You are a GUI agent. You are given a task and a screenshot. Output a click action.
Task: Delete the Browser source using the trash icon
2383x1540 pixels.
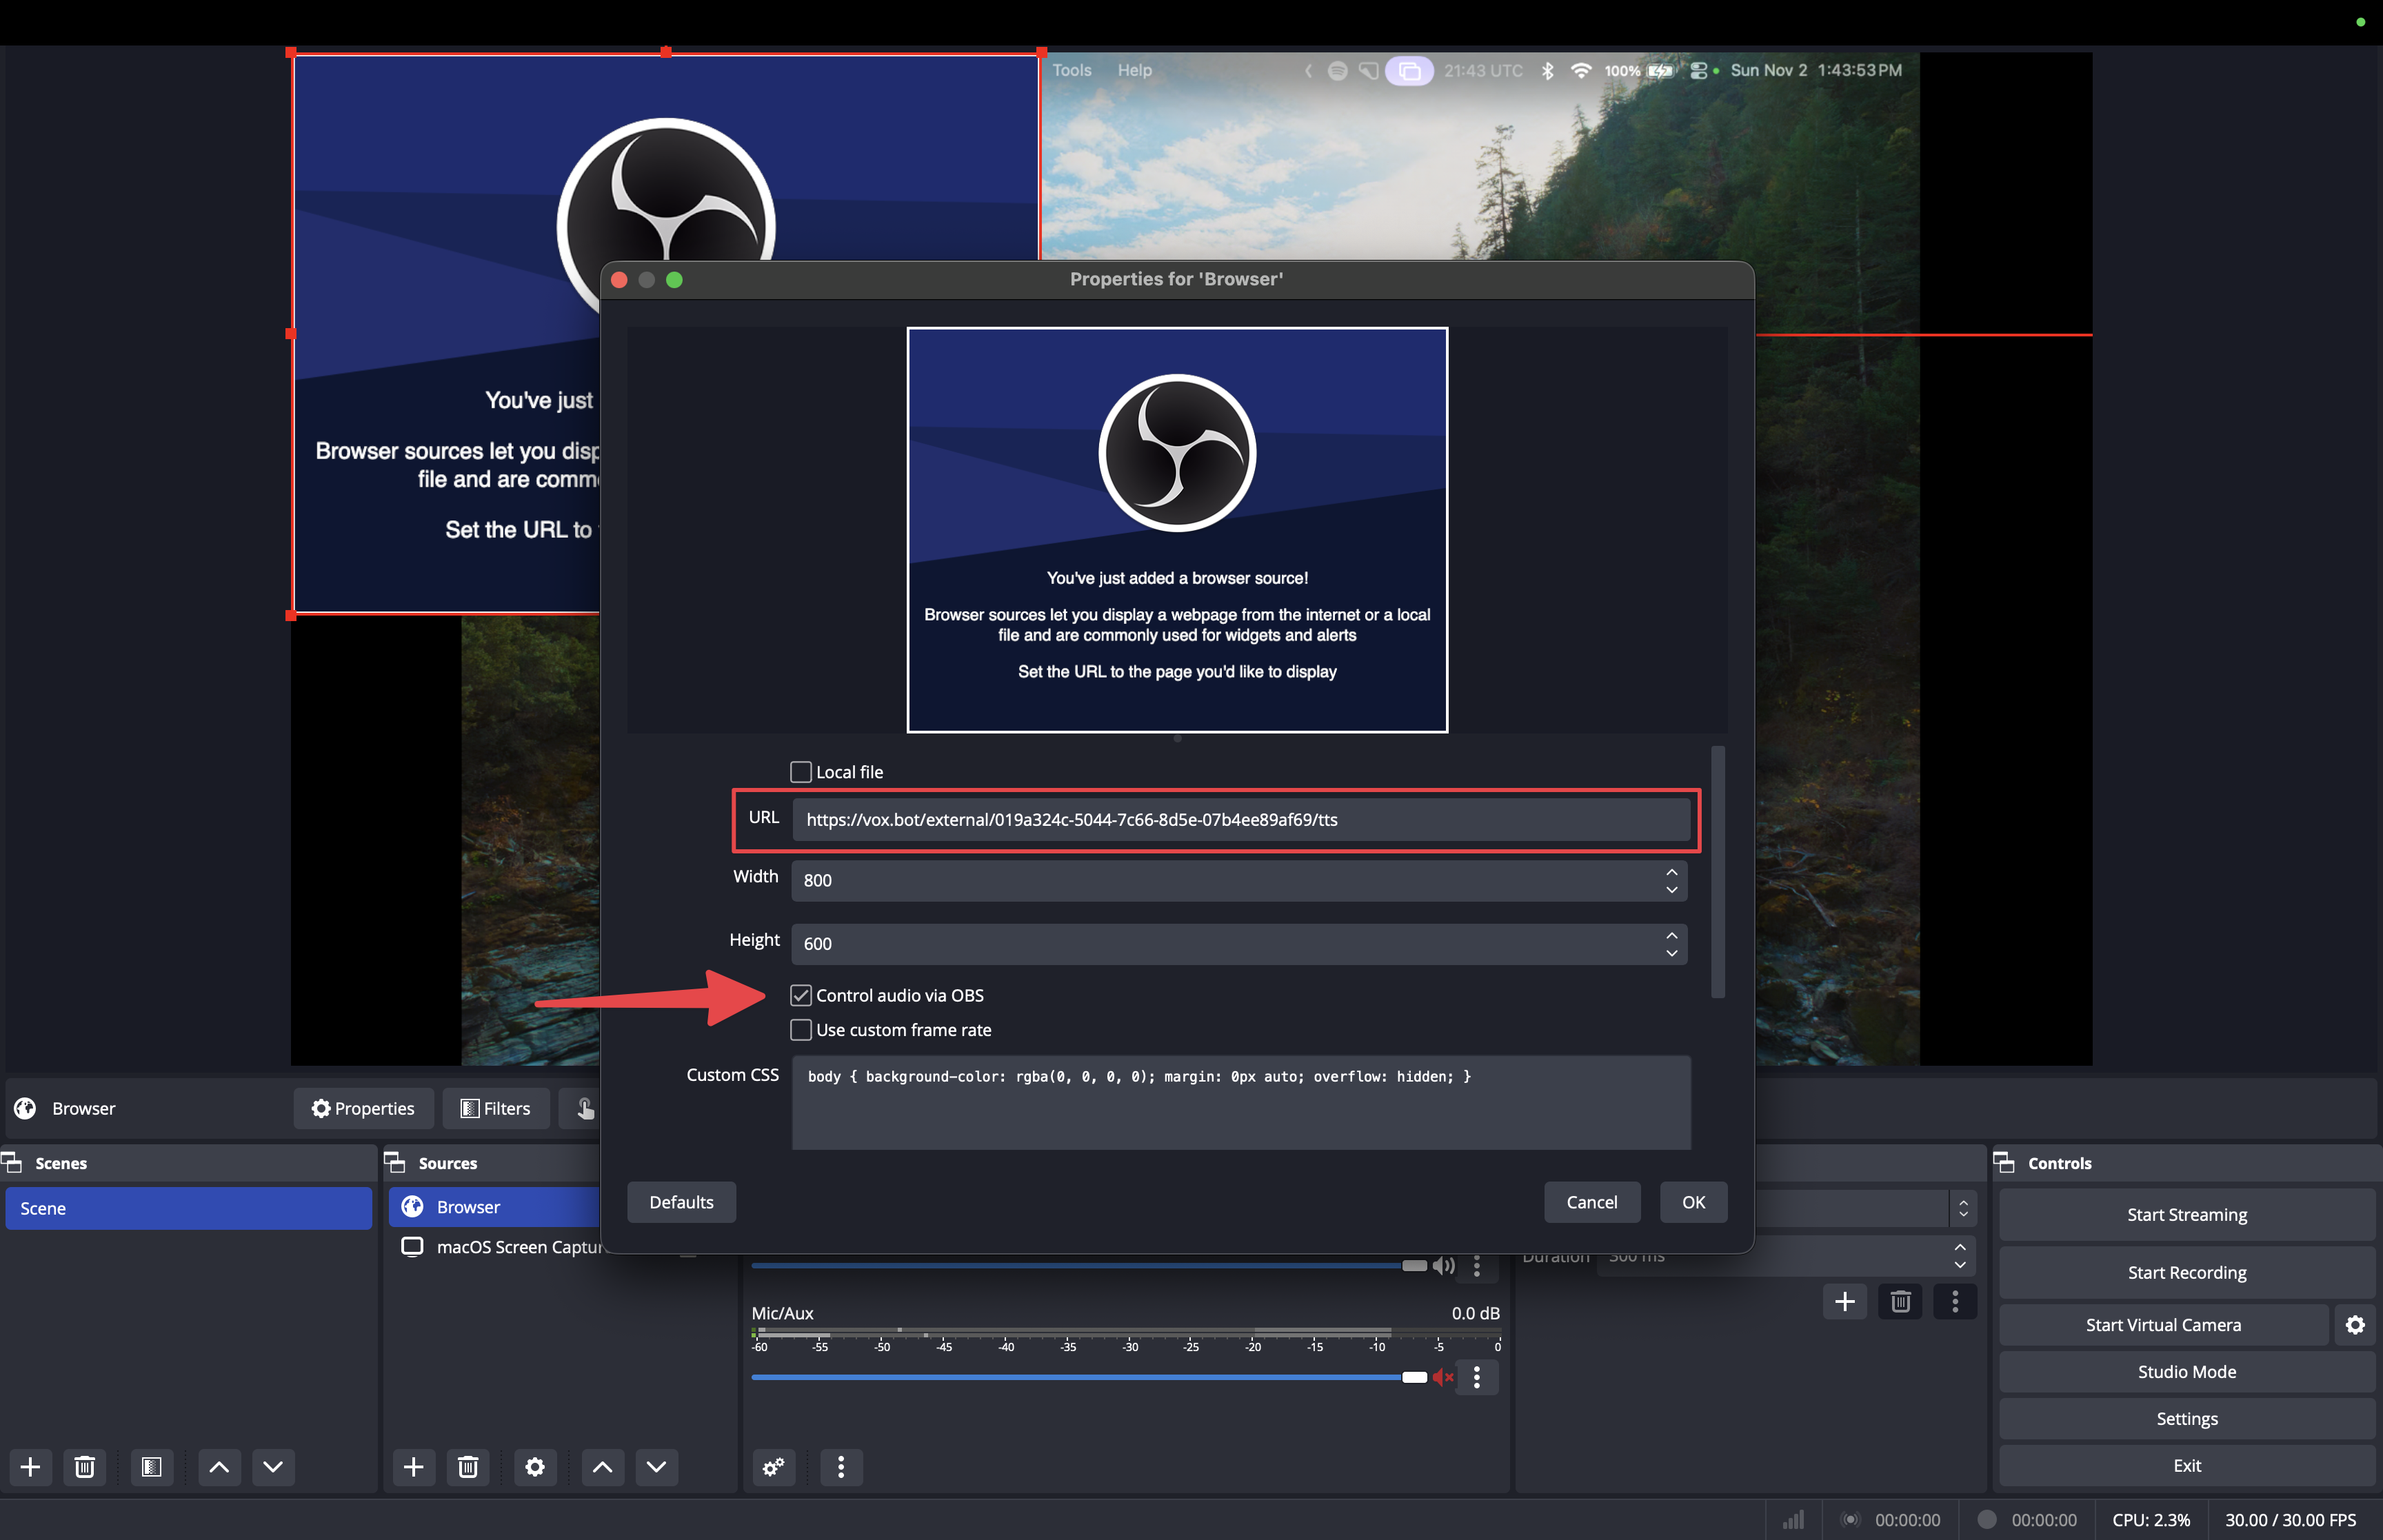(x=467, y=1467)
